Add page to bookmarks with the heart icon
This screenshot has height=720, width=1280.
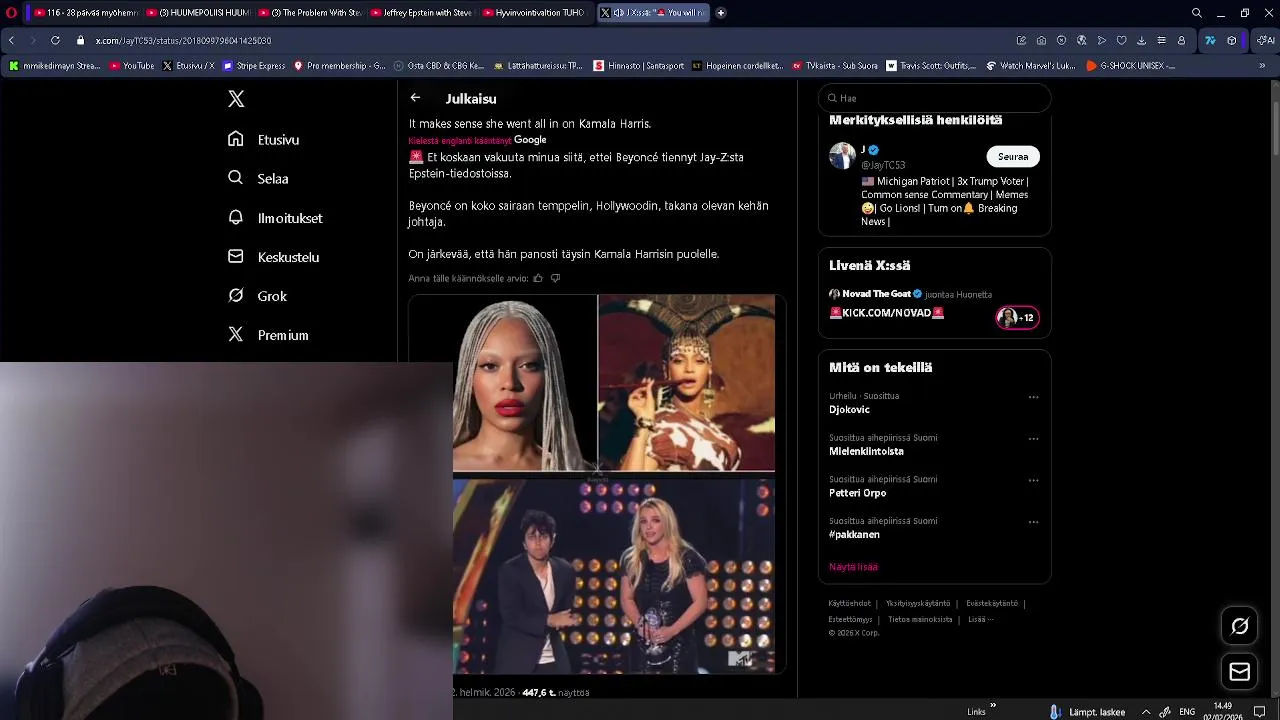pyautogui.click(x=1121, y=40)
